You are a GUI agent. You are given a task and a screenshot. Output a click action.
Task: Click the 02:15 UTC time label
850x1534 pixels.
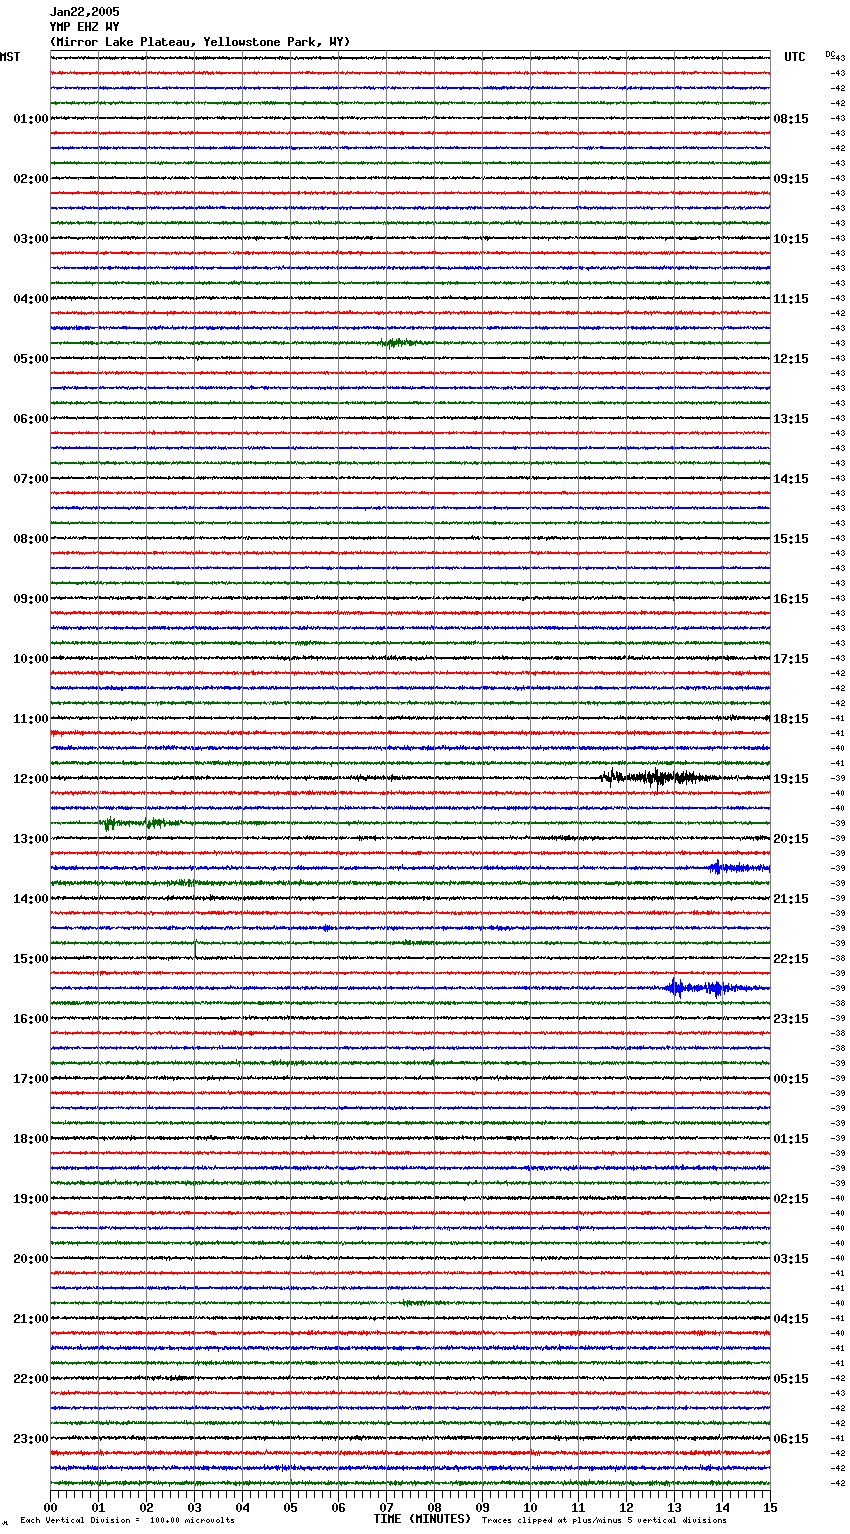pyautogui.click(x=791, y=1199)
